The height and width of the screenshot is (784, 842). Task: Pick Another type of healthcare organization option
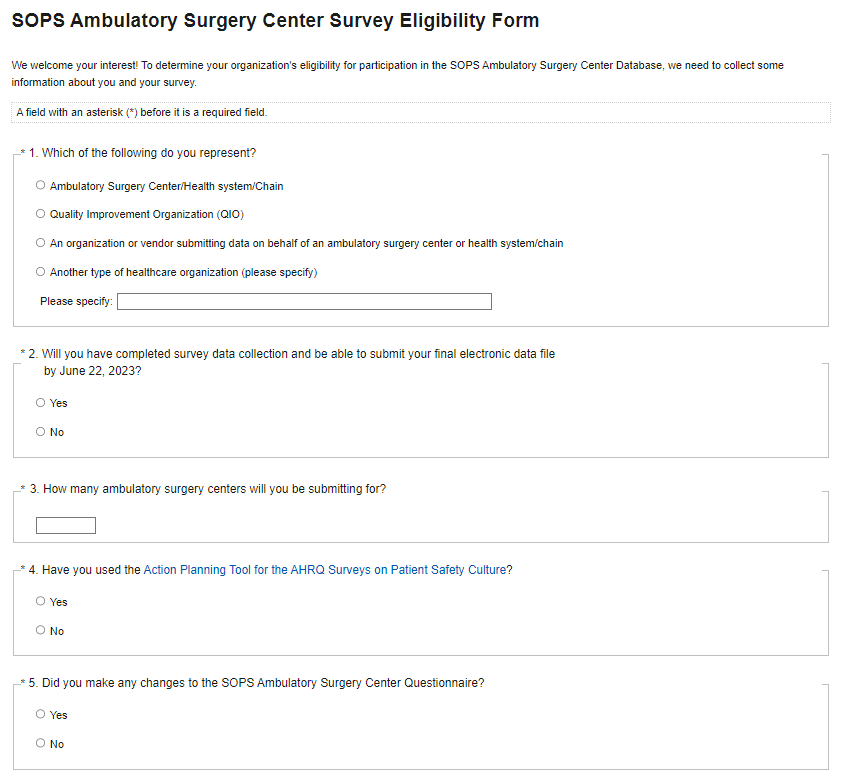41,272
